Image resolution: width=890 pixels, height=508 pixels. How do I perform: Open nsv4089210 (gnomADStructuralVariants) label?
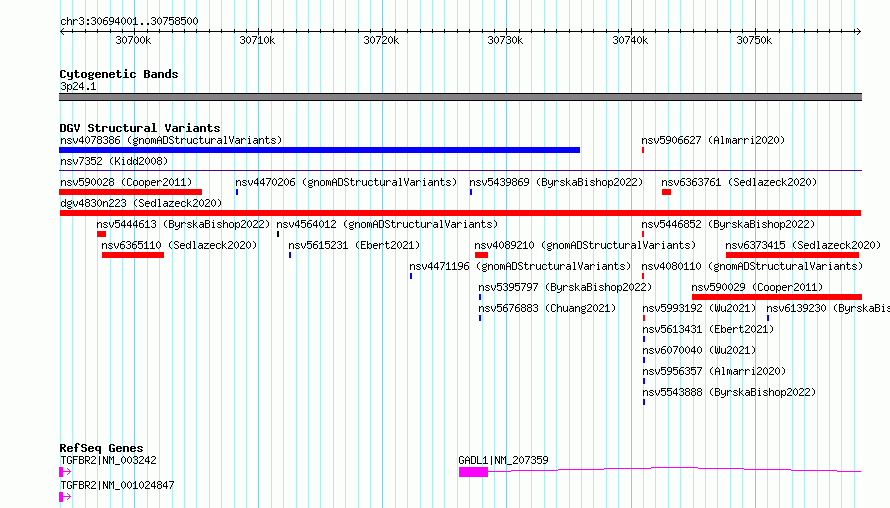pyautogui.click(x=585, y=245)
